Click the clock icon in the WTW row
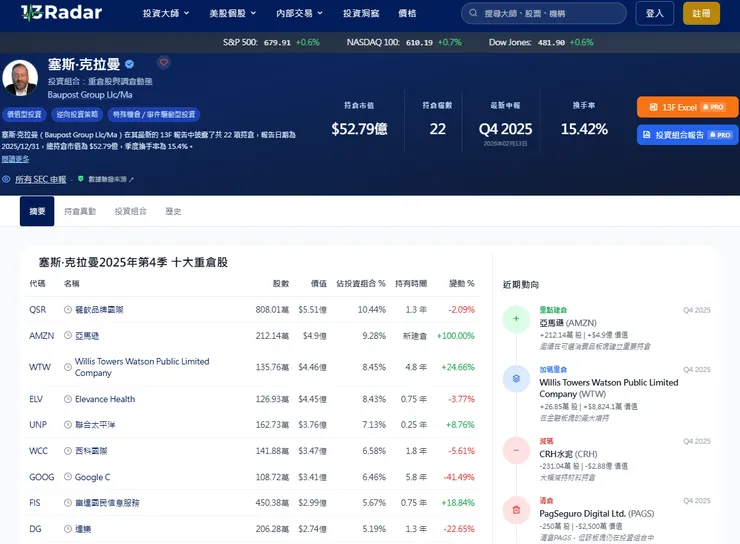740x544 pixels. [68, 367]
